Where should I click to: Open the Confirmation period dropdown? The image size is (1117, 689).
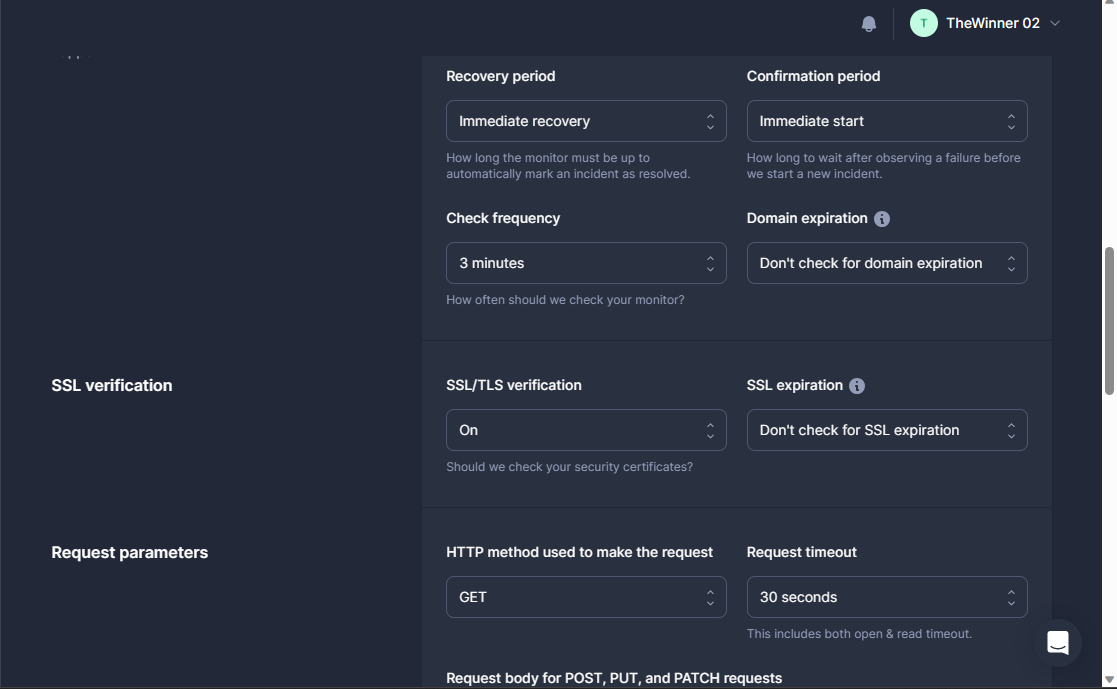(886, 121)
